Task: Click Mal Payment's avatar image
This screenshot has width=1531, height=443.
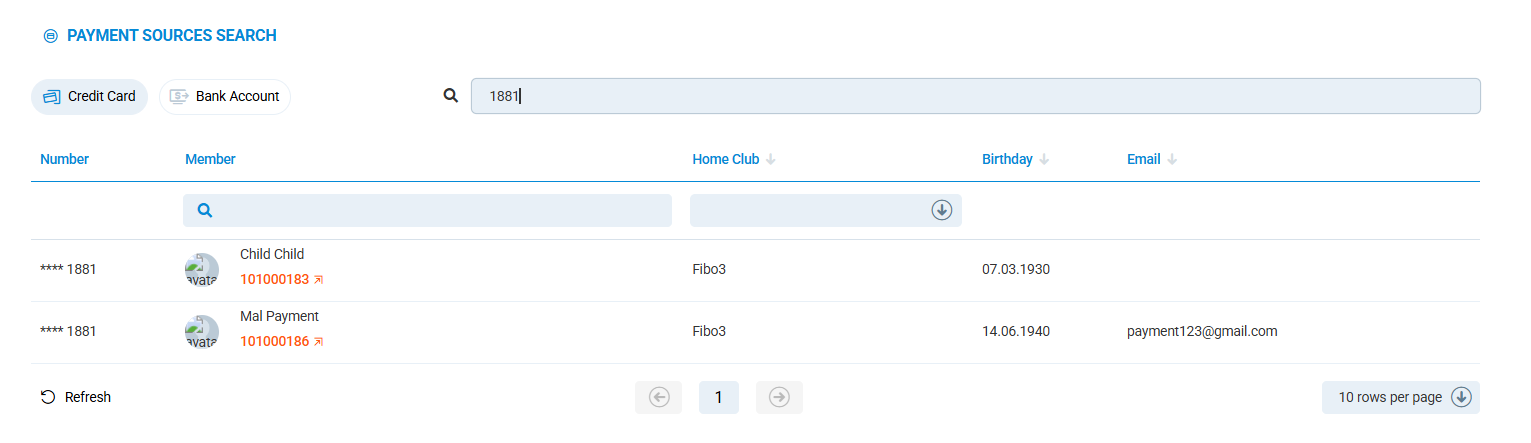Action: pos(202,332)
